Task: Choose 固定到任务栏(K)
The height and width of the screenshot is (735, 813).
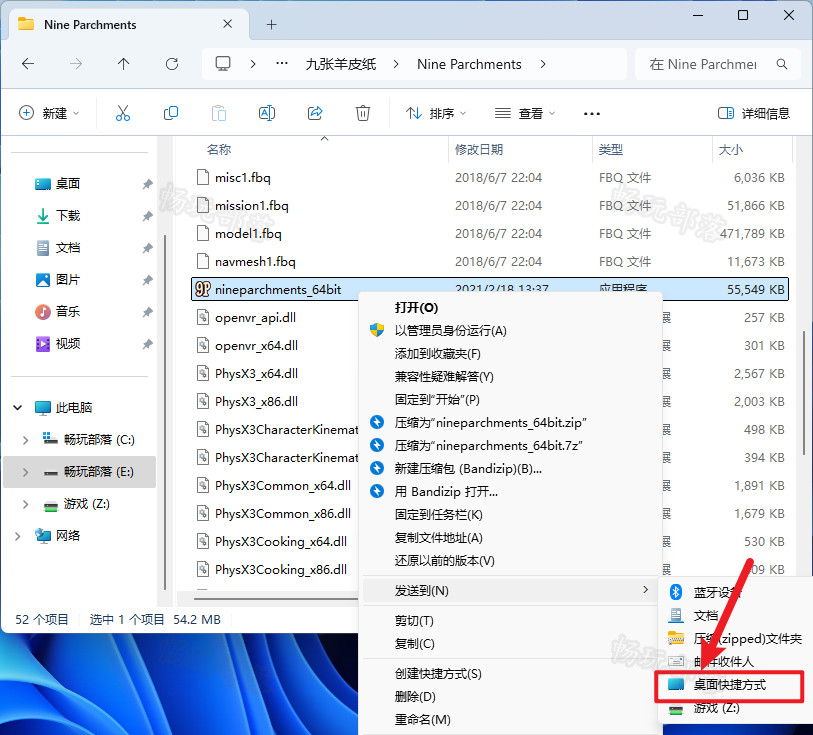Action: tap(512, 515)
